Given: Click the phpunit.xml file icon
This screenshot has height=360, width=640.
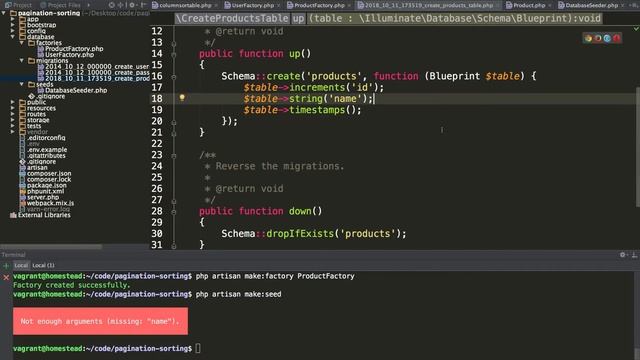Looking at the screenshot, I should tap(22, 191).
